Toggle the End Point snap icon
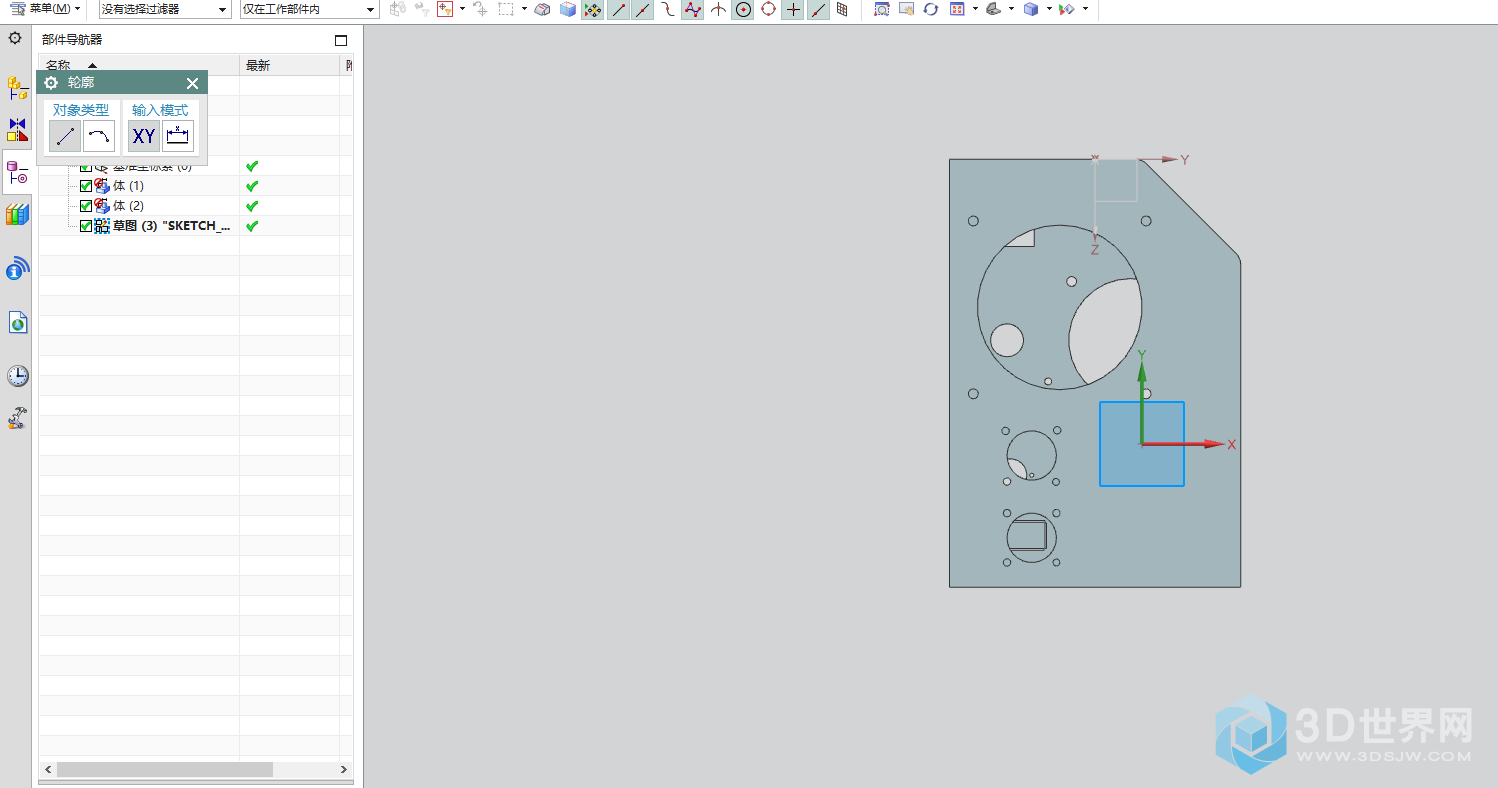The width and height of the screenshot is (1498, 788). pyautogui.click(x=619, y=9)
